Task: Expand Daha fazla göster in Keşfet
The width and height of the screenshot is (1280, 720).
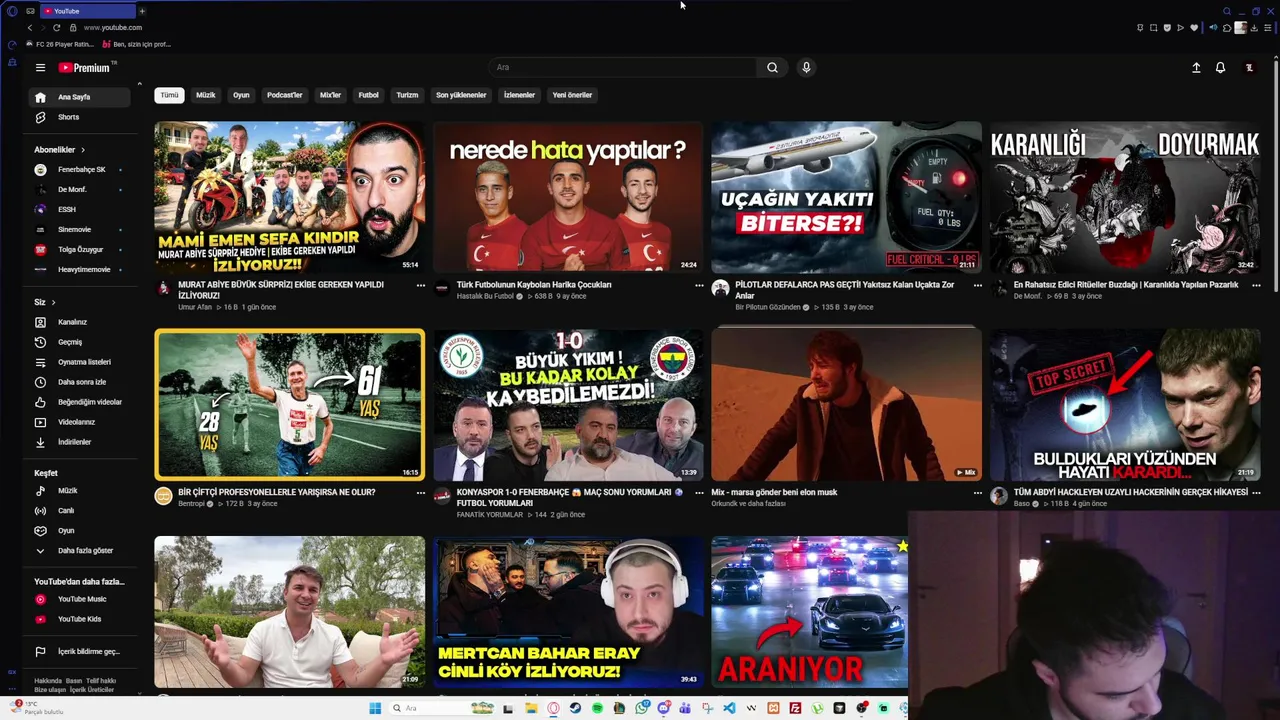Action: [x=80, y=550]
